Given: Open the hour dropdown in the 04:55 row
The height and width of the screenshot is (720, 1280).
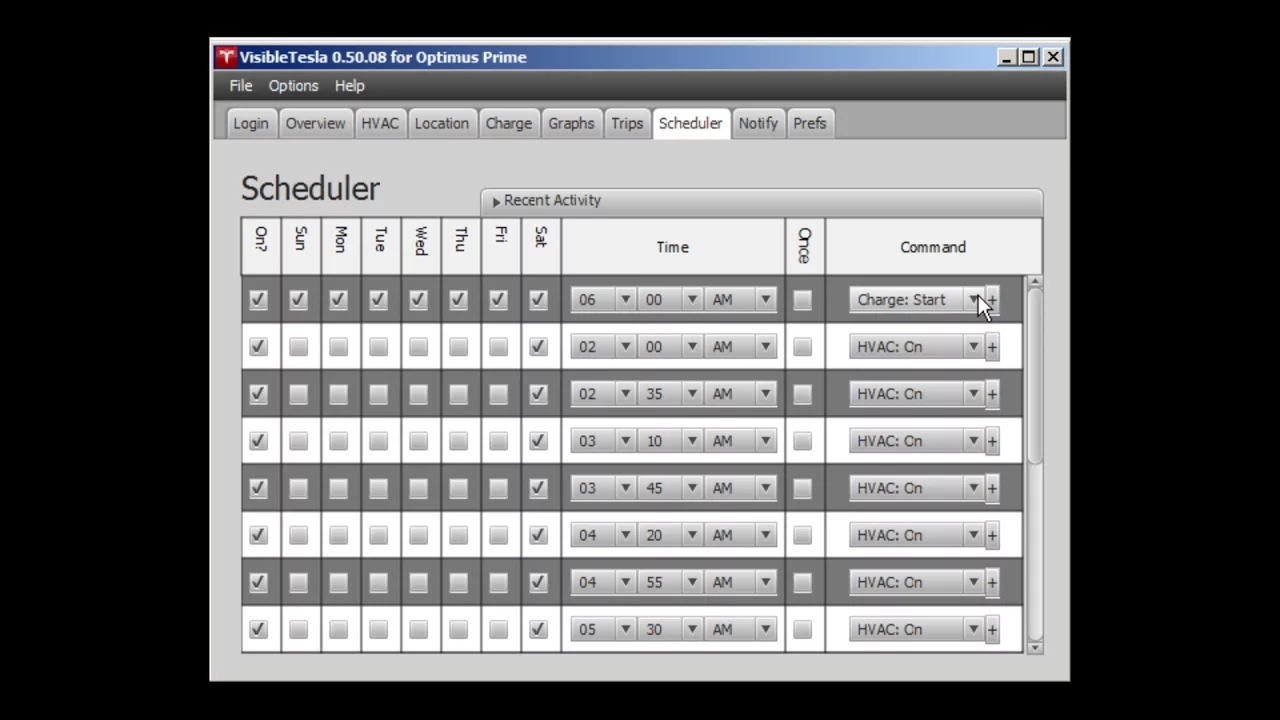Looking at the screenshot, I should click(603, 582).
